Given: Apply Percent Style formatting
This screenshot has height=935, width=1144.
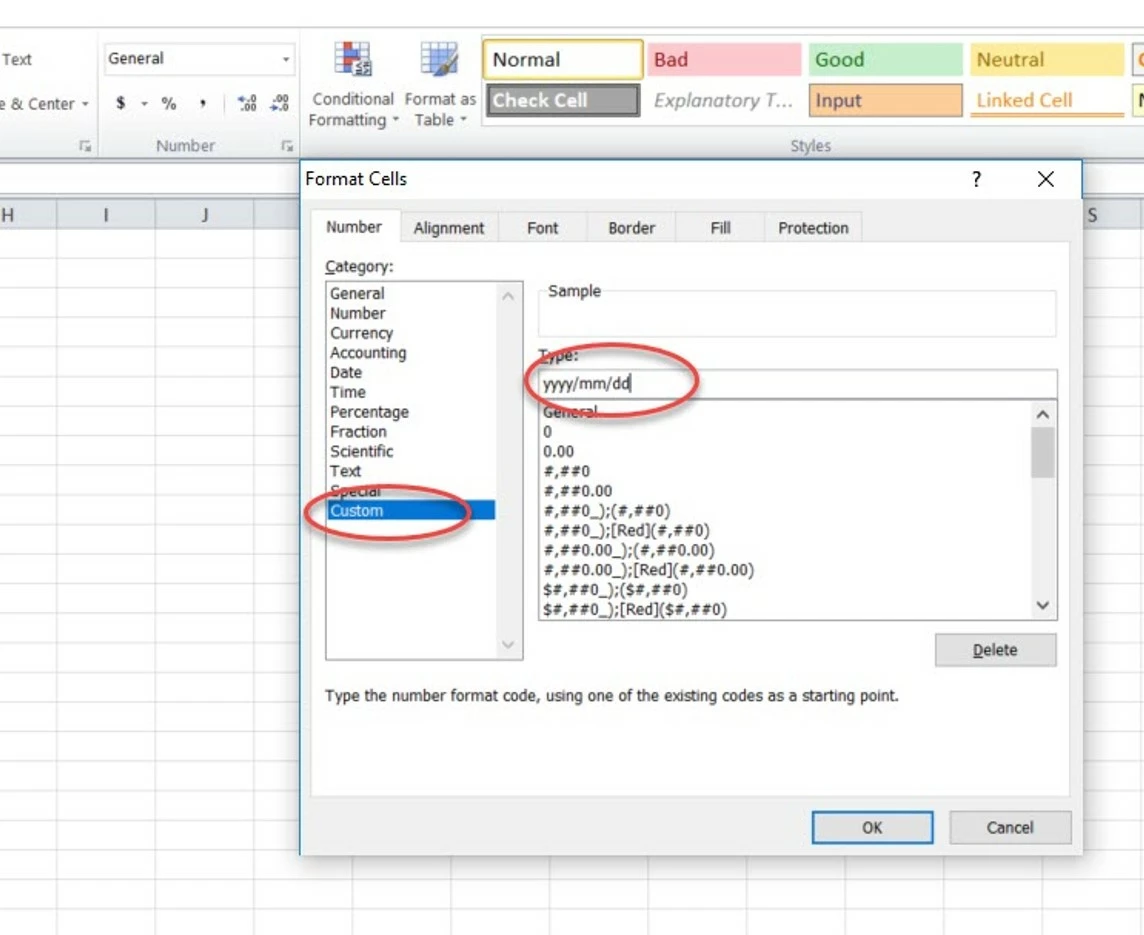Looking at the screenshot, I should tap(166, 103).
